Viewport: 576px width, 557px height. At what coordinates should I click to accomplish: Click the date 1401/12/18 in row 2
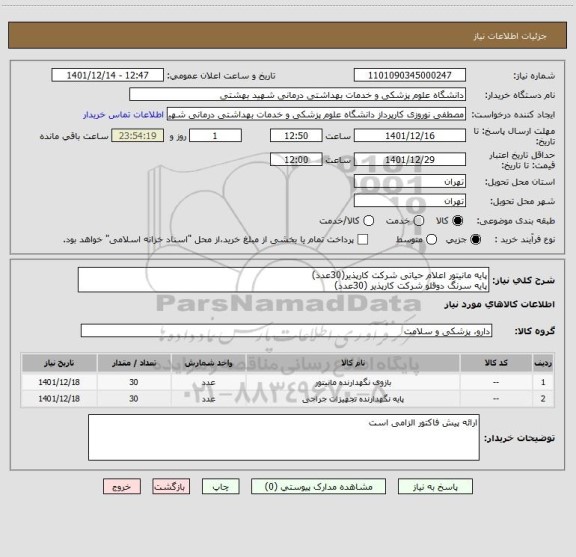pyautogui.click(x=59, y=399)
